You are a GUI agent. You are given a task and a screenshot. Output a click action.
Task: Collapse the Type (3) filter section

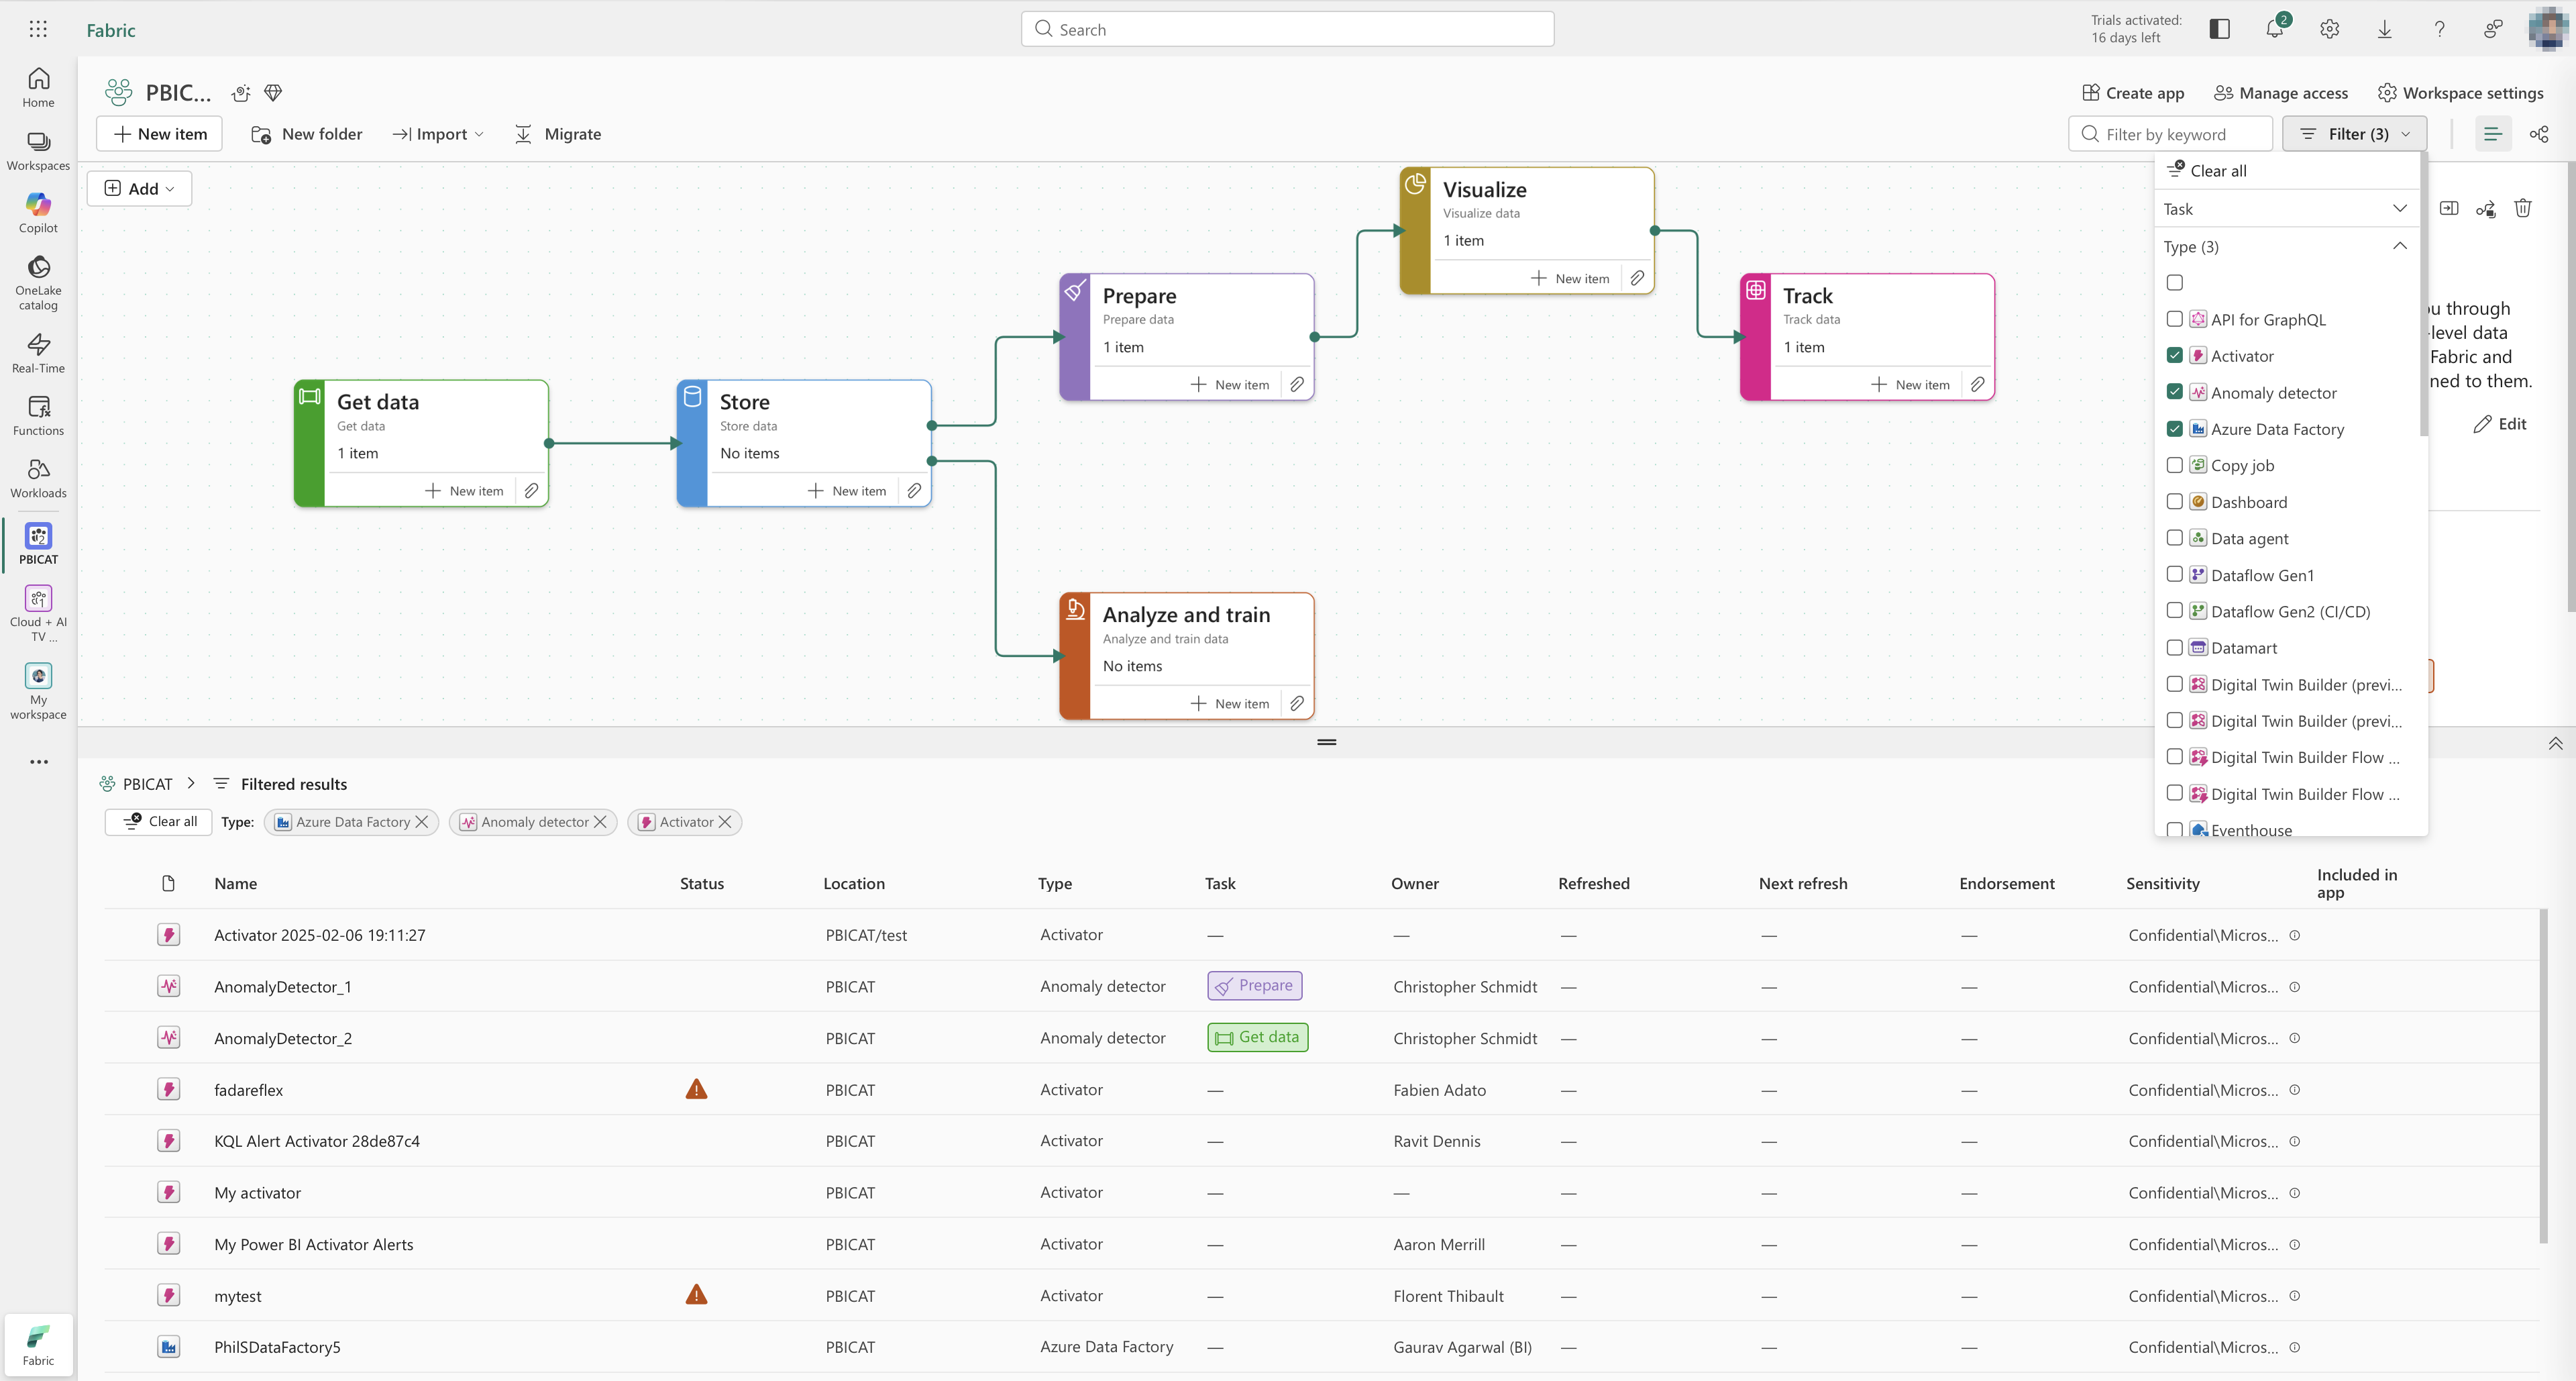click(2286, 246)
